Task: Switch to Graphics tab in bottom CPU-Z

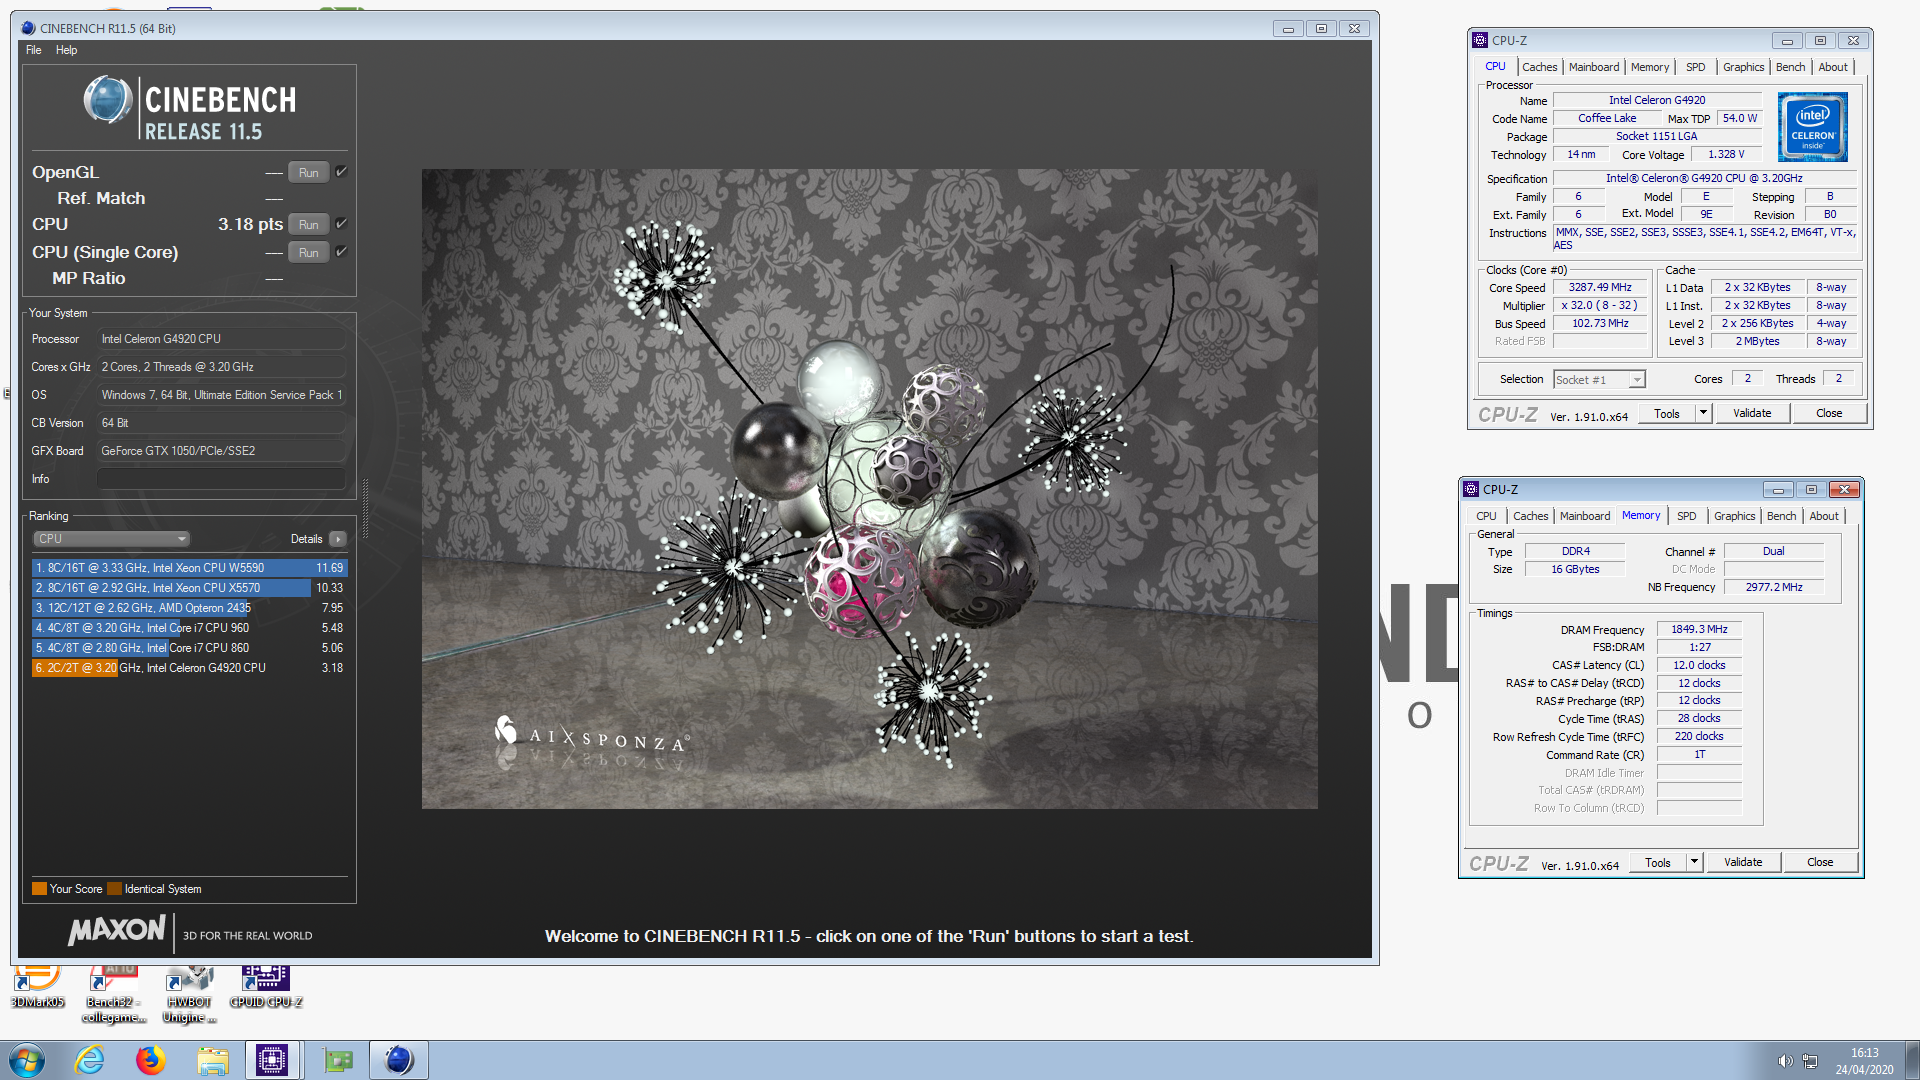Action: 1734,516
